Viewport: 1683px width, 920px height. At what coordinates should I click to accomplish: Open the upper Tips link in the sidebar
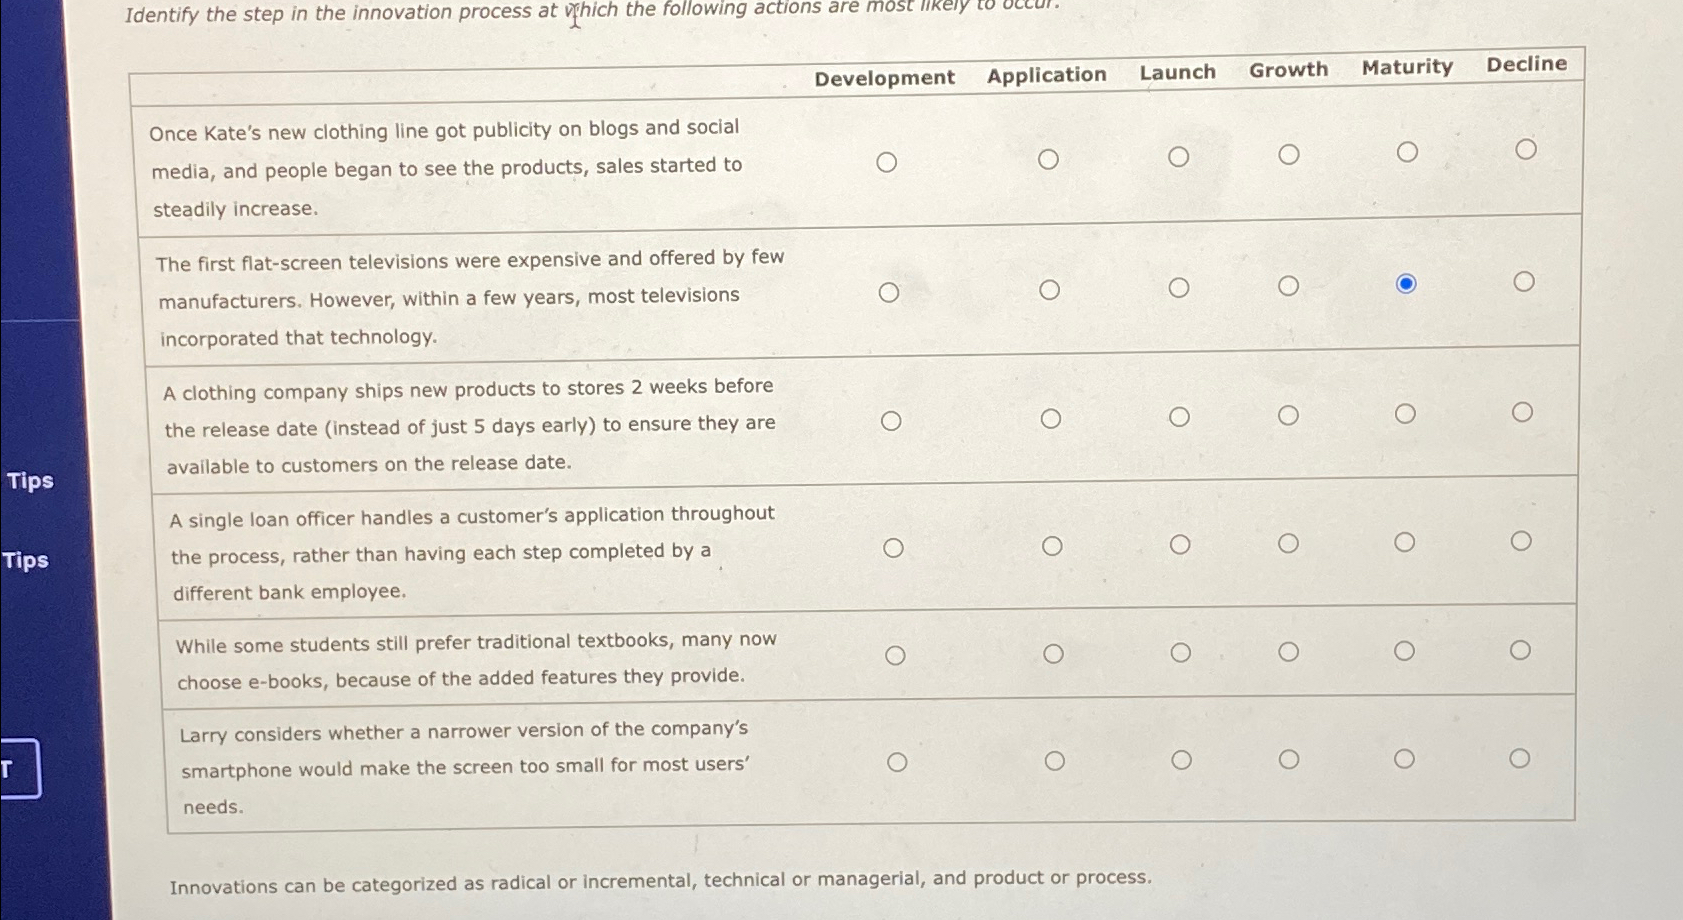[x=29, y=482]
